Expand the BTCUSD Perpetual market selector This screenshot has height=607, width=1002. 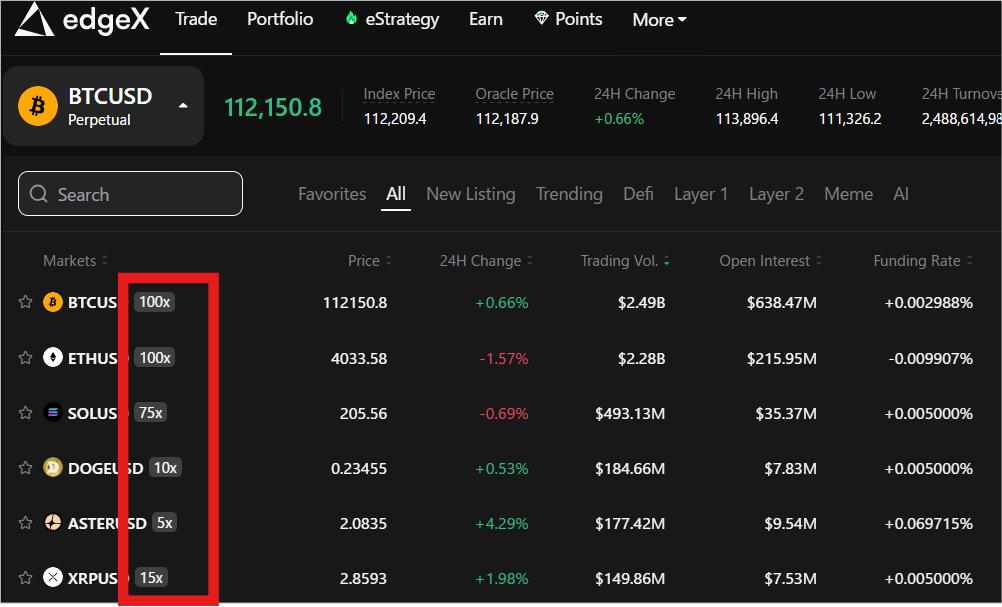182,105
